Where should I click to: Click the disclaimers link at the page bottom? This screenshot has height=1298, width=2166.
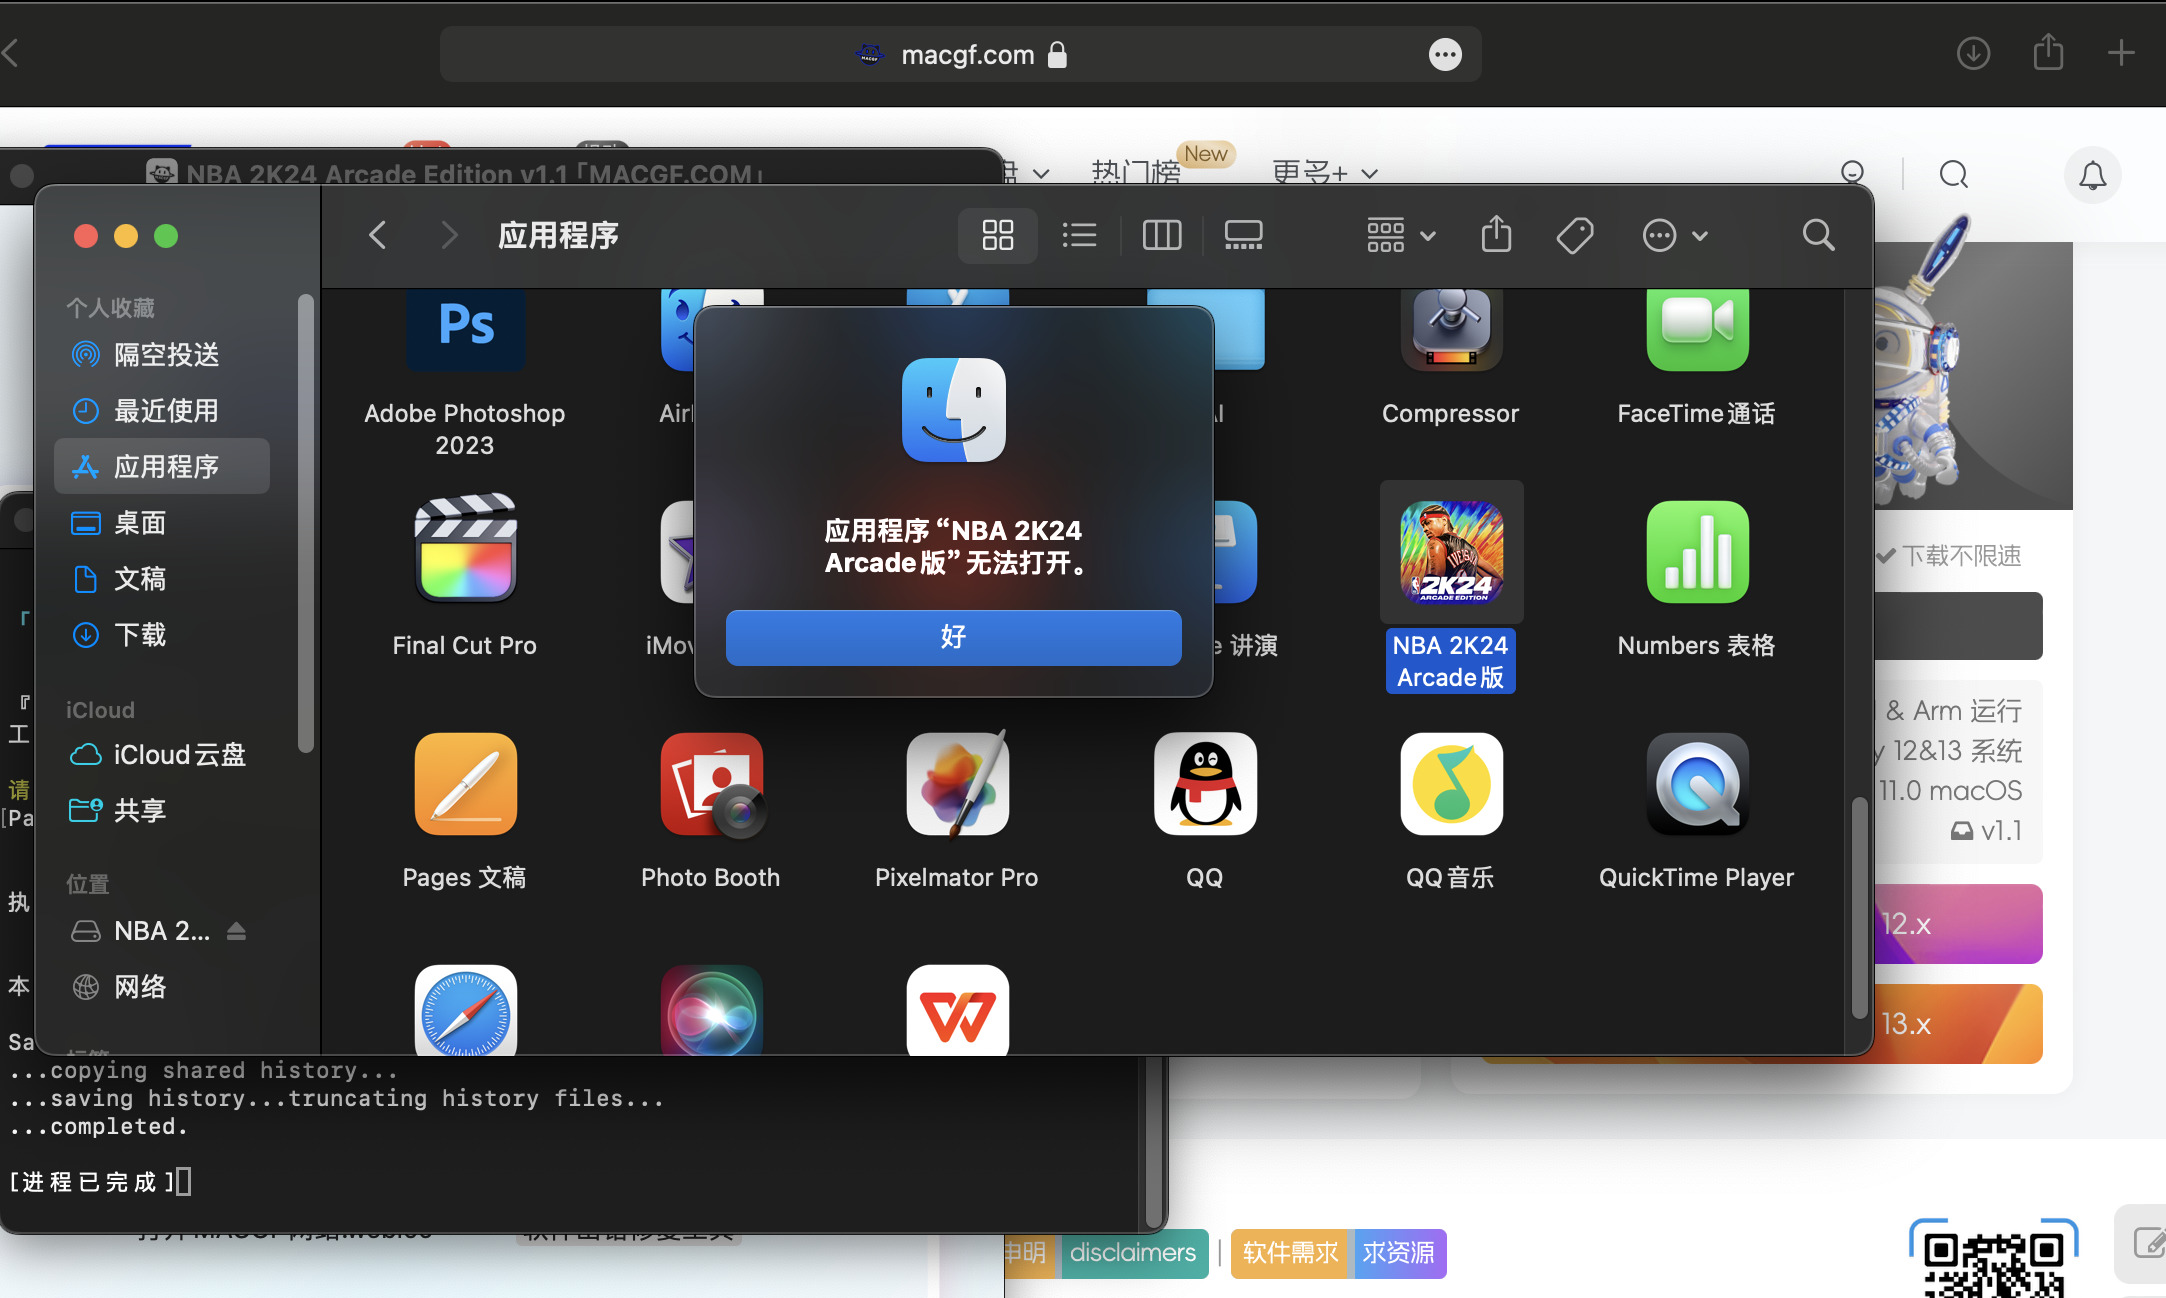[x=1132, y=1253]
